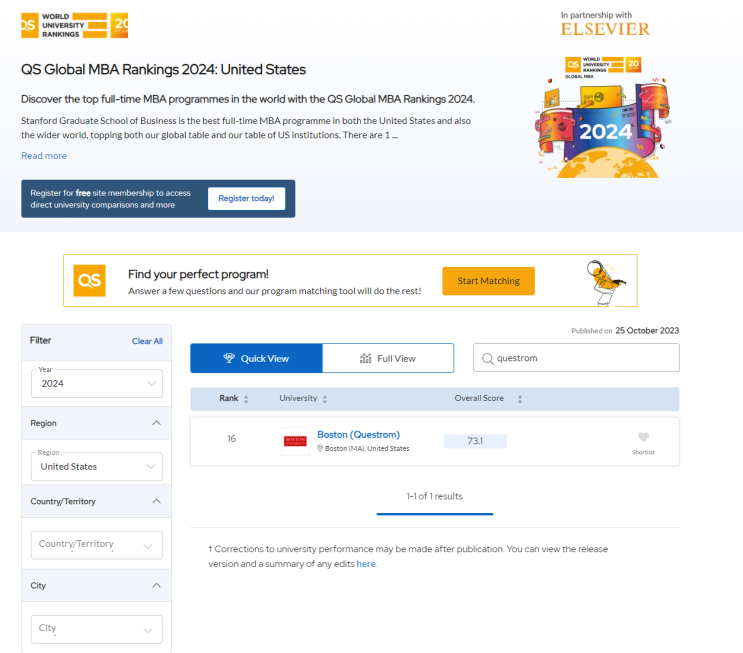743x653 pixels.
Task: Shortlist Boston (Questrom) with heart icon
Action: pos(643,437)
